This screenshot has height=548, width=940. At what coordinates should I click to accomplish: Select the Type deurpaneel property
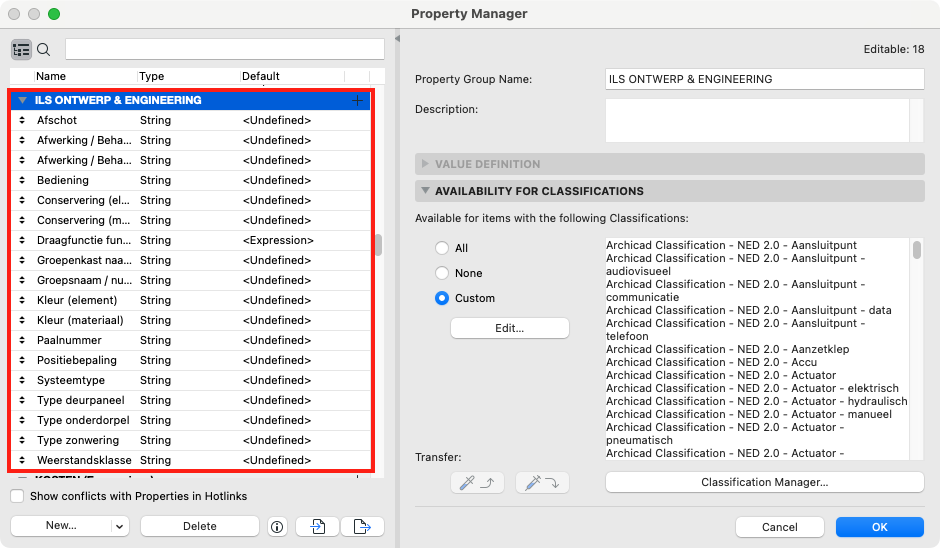click(191, 400)
